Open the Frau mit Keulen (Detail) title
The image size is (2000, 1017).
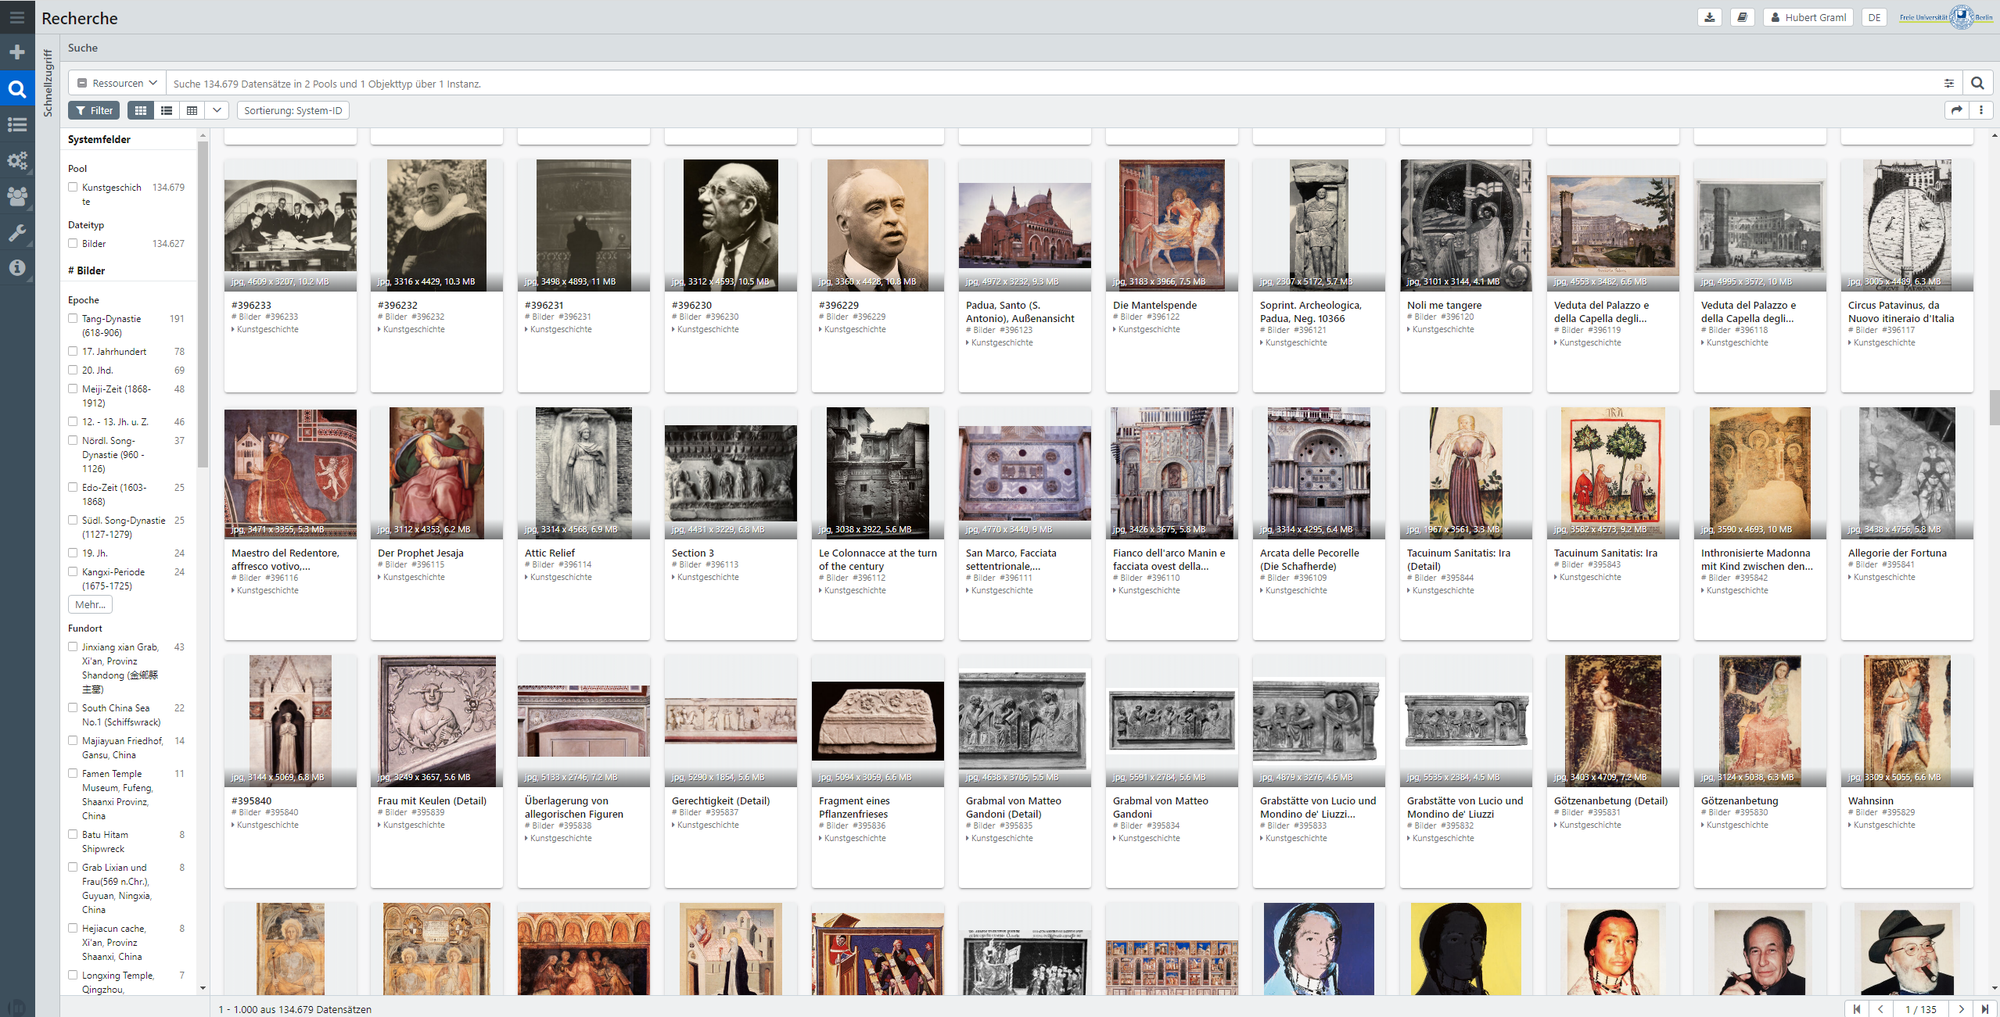coord(432,801)
